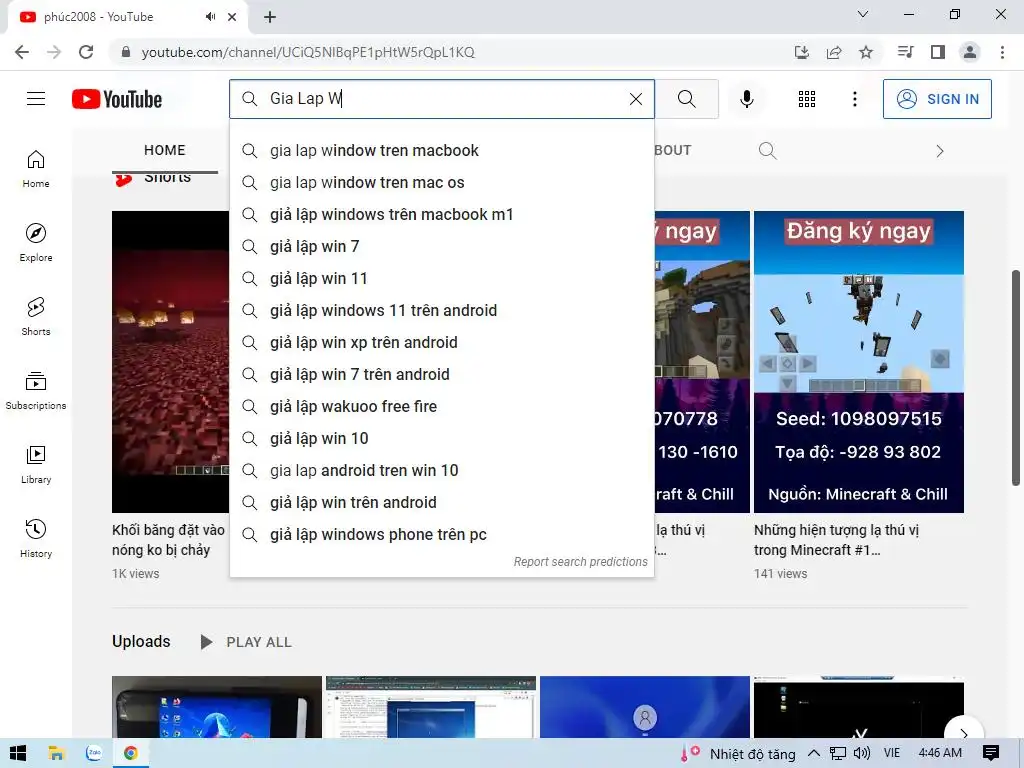The height and width of the screenshot is (768, 1024).
Task: Choose suggestion 'giả lập win 10'
Action: [x=441, y=438]
